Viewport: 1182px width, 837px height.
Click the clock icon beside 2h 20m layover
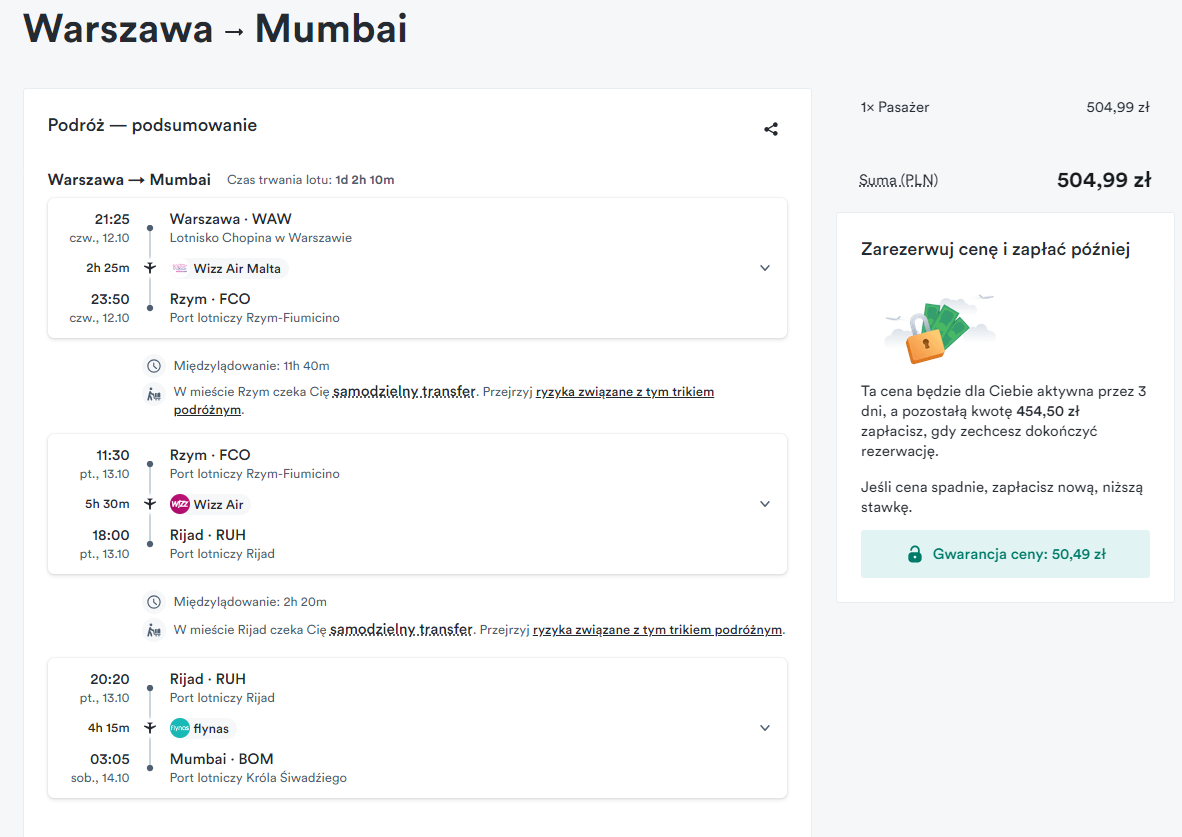(154, 602)
